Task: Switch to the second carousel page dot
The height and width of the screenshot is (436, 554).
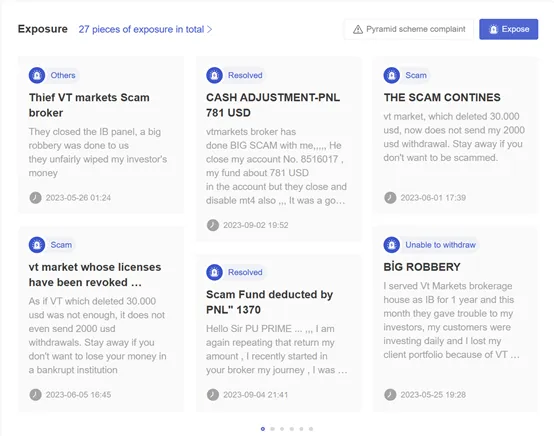Action: click(272, 429)
